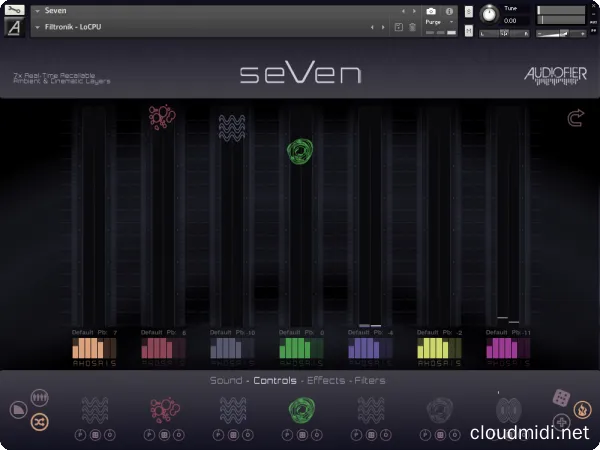Click the four-figures group icon
The height and width of the screenshot is (450, 600).
pos(39,398)
